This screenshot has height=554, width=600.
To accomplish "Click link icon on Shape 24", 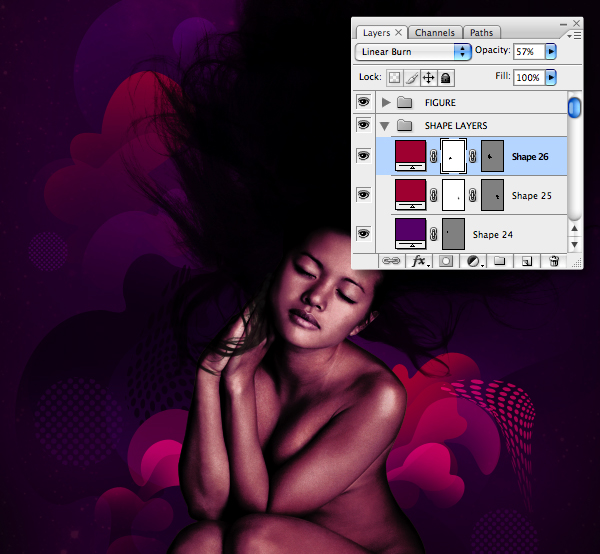I will tap(434, 234).
